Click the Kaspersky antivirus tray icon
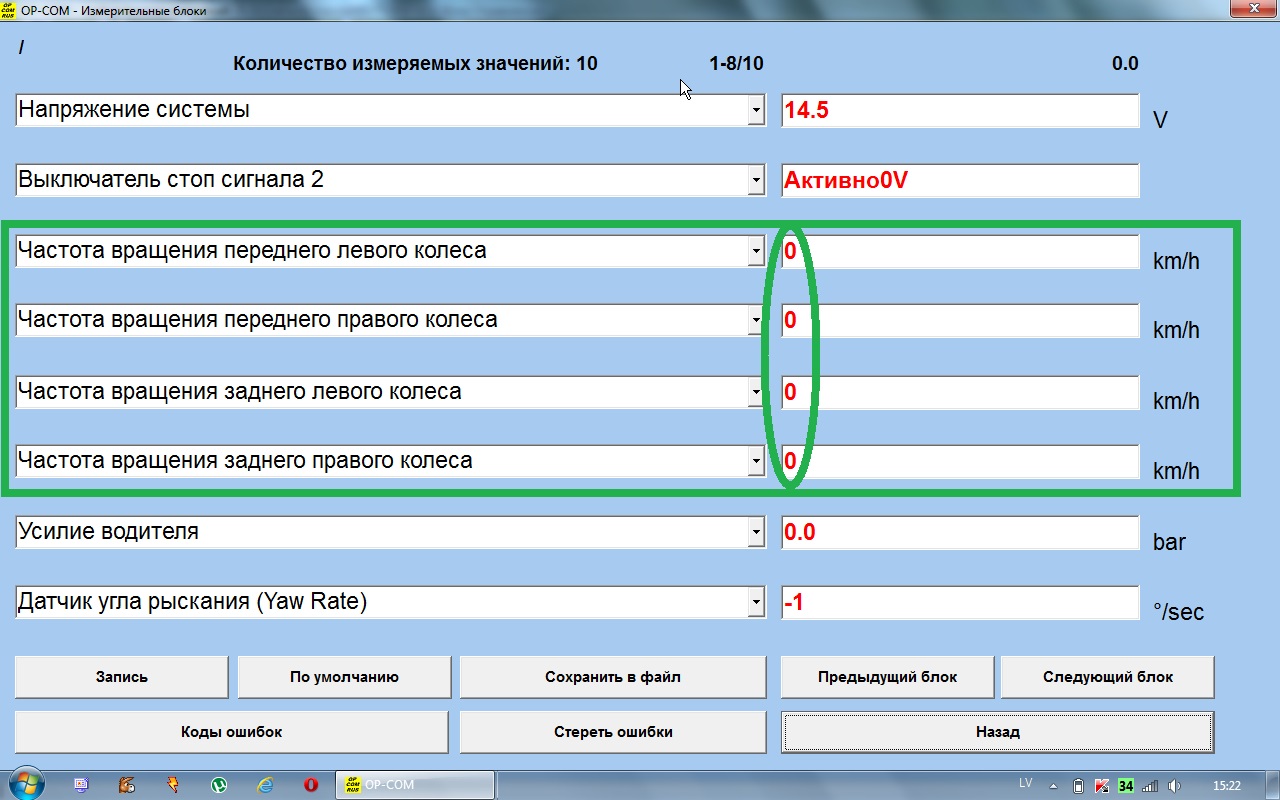 click(1102, 785)
